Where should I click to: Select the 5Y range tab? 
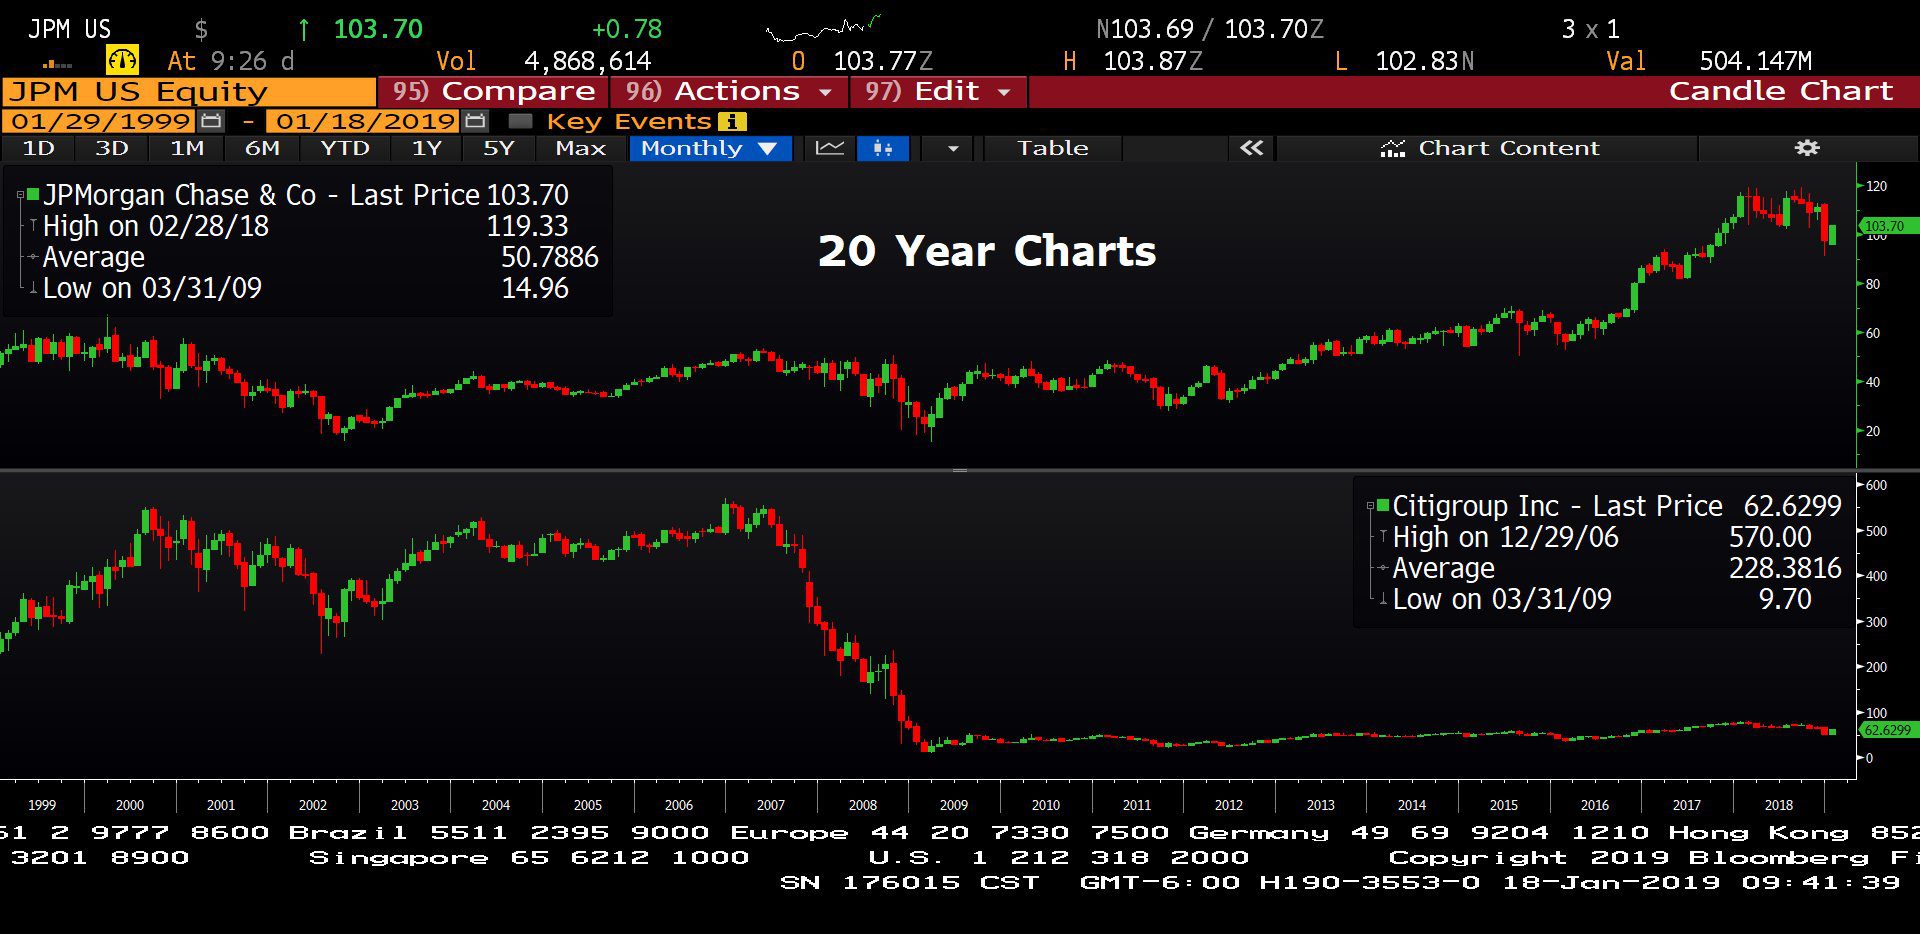tap(499, 148)
